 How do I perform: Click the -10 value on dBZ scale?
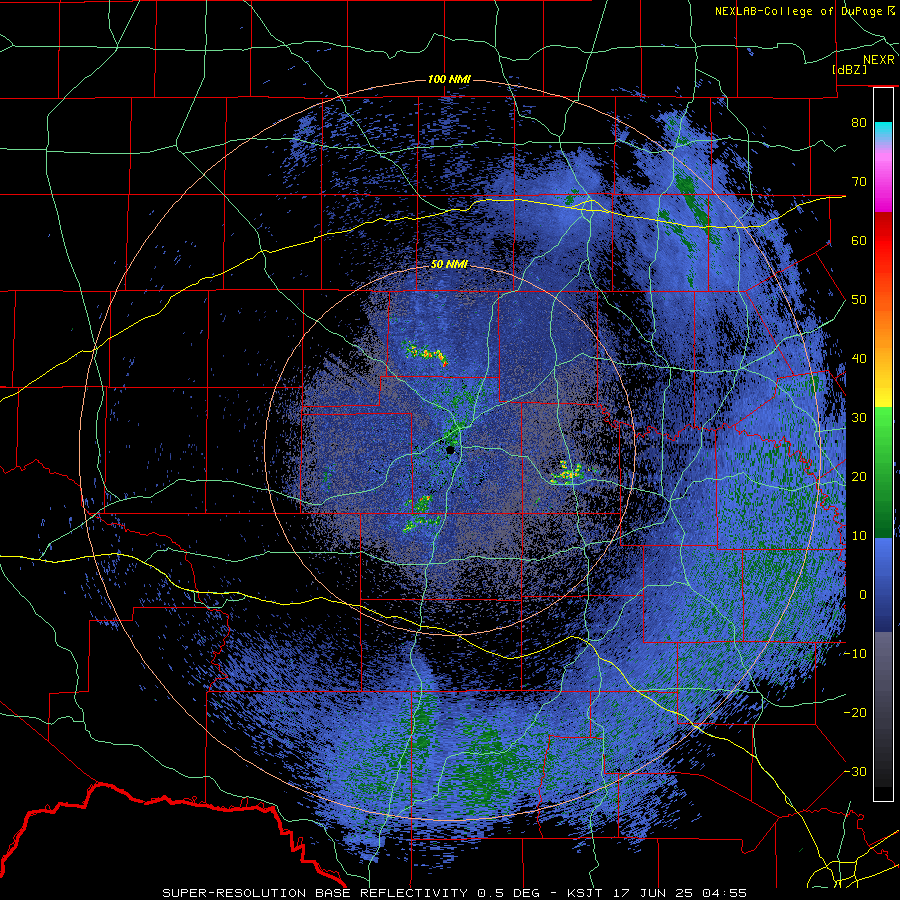[x=855, y=654]
